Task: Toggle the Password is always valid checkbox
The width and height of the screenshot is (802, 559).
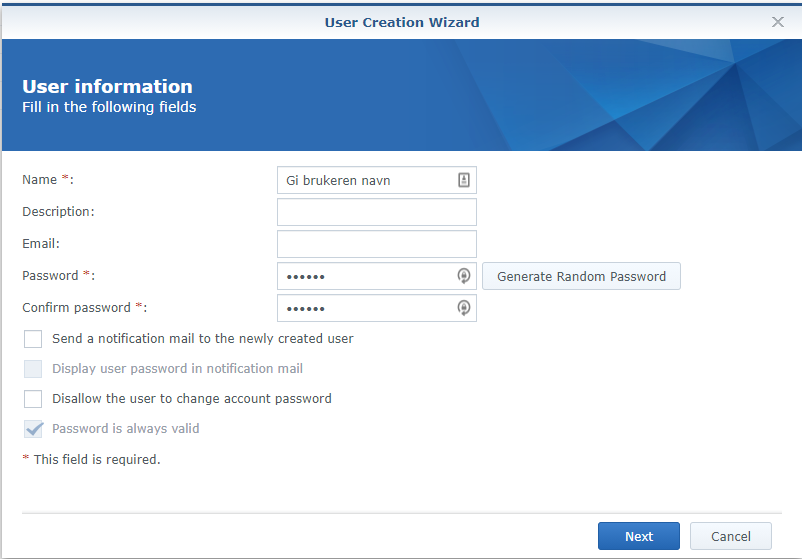Action: click(34, 429)
